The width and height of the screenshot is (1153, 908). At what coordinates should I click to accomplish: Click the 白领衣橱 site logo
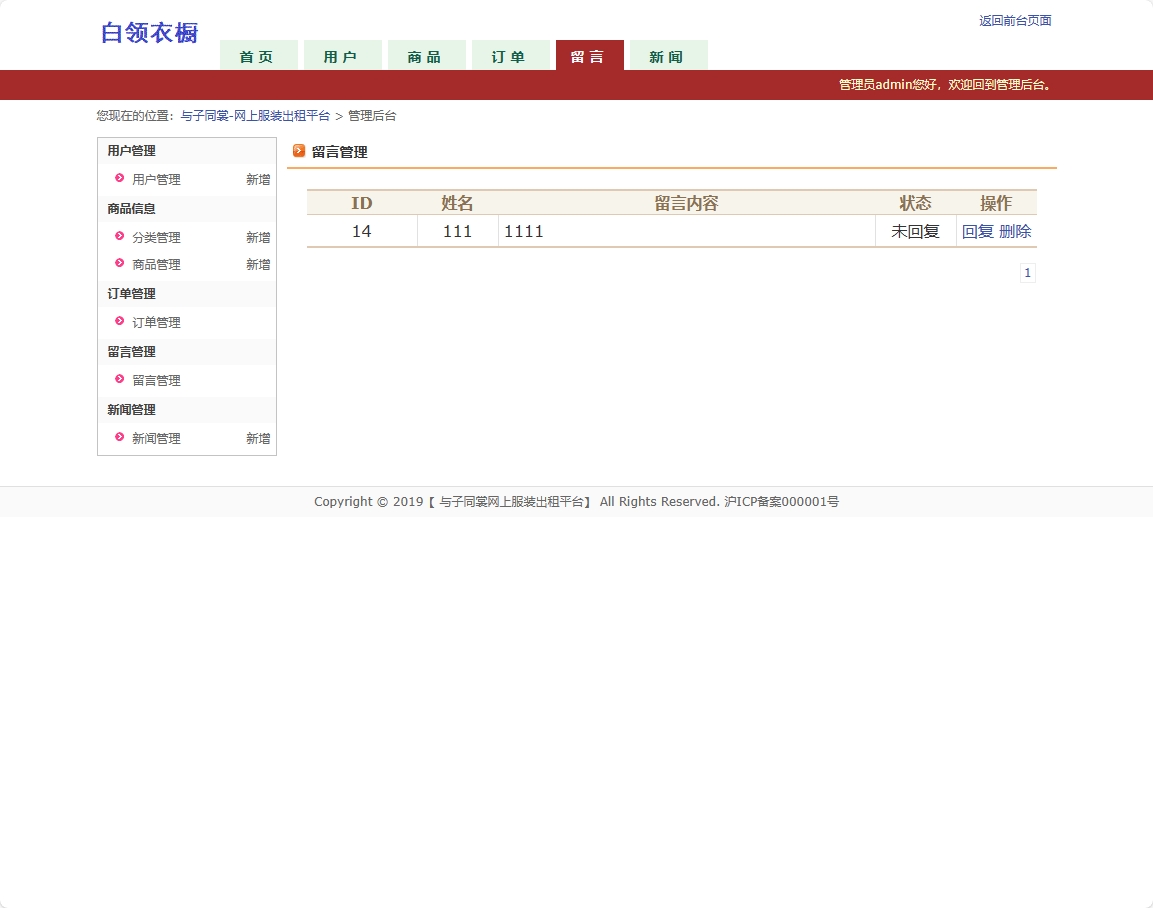coord(148,32)
